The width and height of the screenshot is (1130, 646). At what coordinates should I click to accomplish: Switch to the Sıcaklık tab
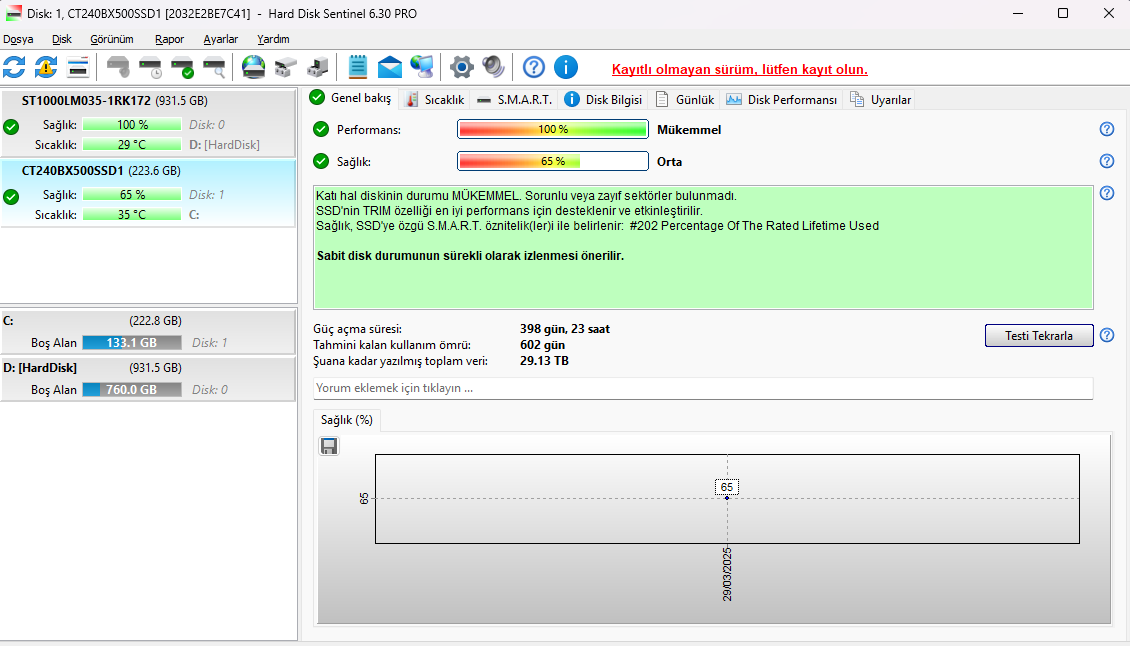pos(435,99)
